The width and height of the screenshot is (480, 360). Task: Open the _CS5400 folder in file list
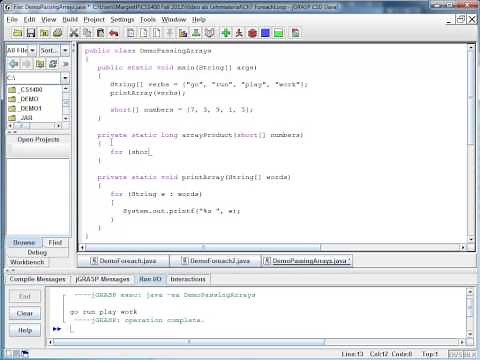(26, 90)
